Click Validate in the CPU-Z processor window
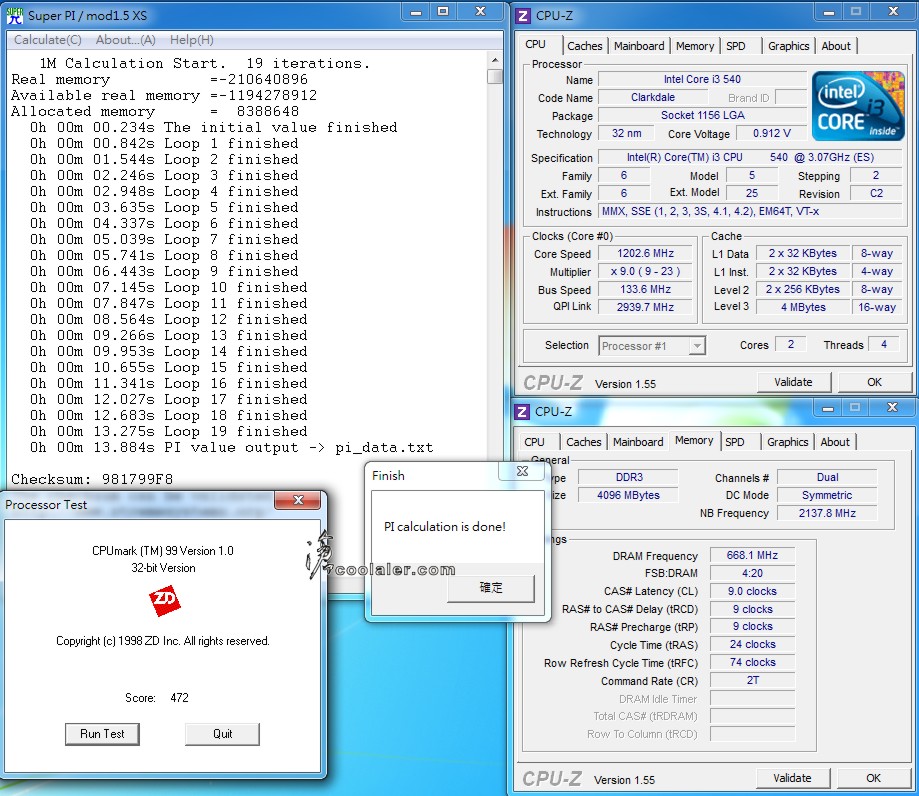919x796 pixels. pyautogui.click(x=794, y=382)
